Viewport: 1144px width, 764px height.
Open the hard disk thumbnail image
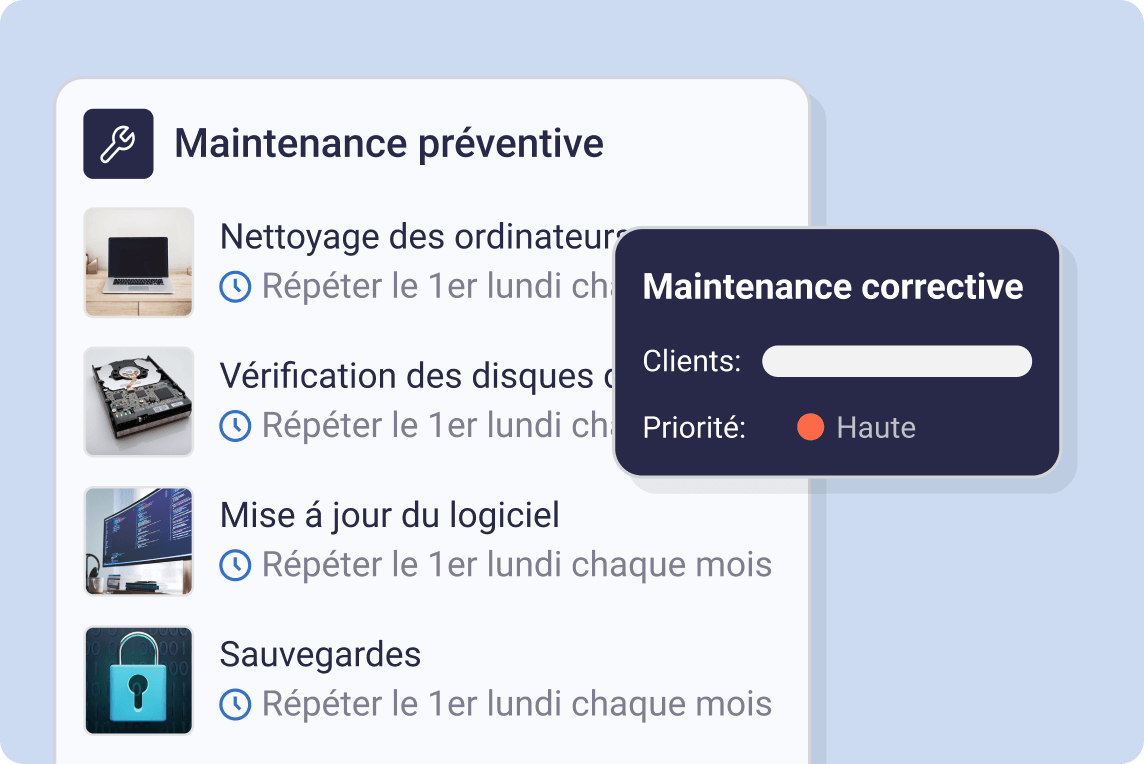(138, 401)
